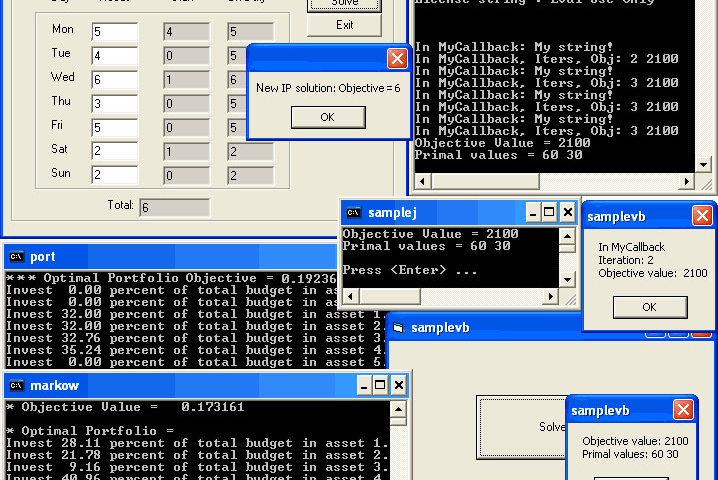Minimize the markow console window

362,386
